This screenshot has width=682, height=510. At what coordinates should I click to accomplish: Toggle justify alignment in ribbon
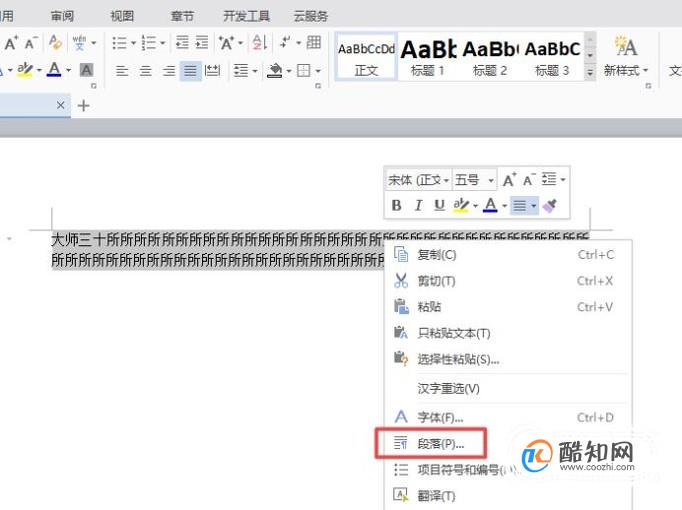click(x=191, y=70)
